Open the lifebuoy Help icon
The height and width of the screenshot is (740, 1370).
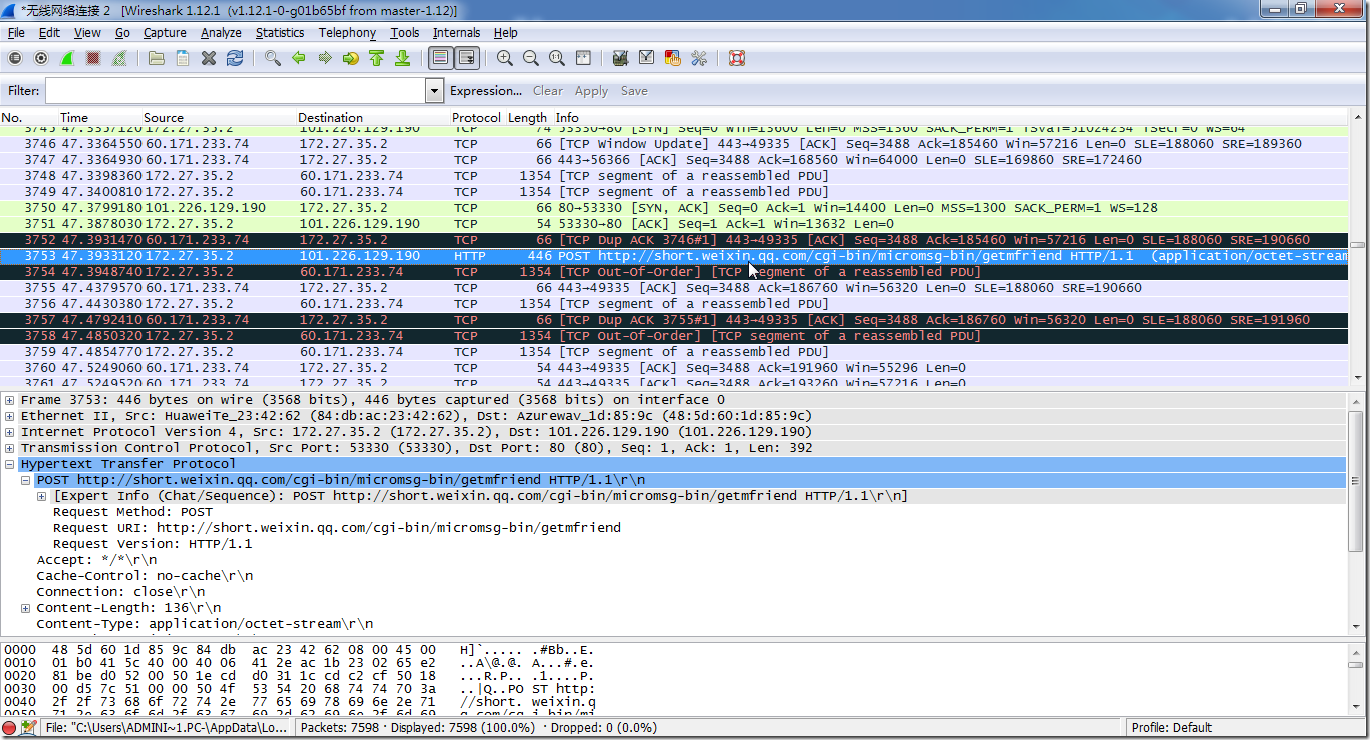(737, 58)
